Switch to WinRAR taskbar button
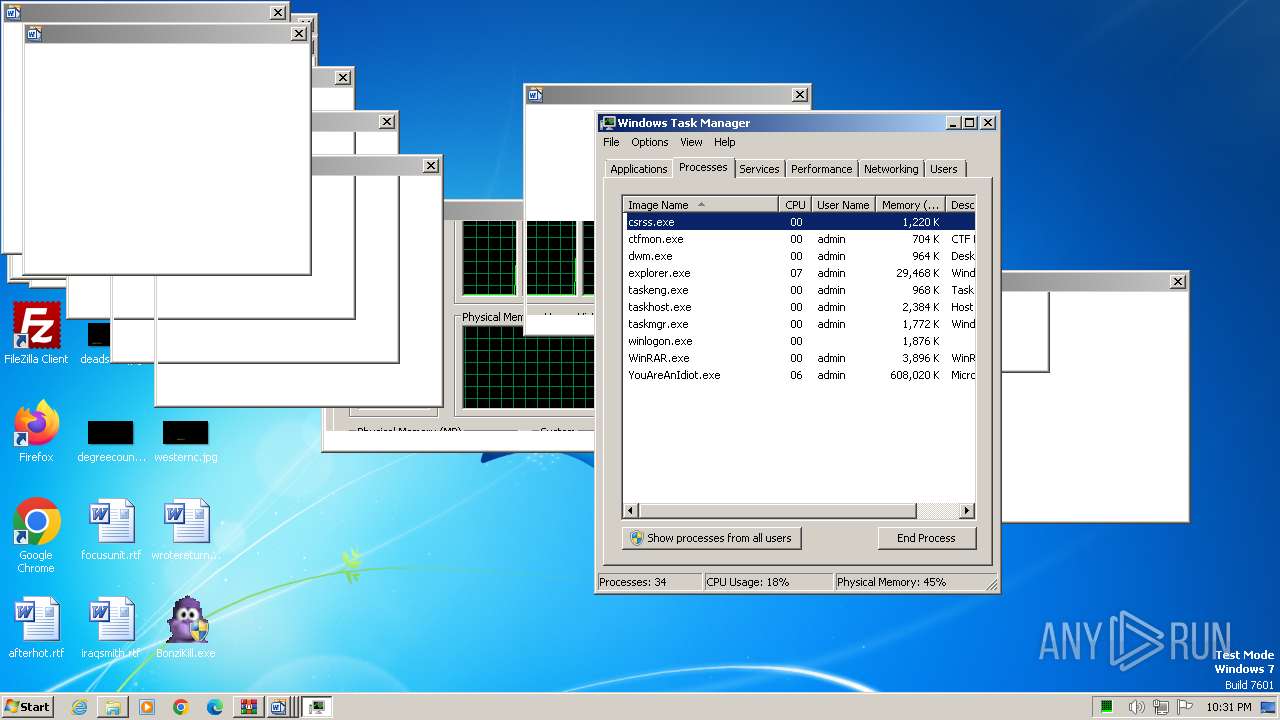Screen dimensions: 1280x720 [249, 707]
